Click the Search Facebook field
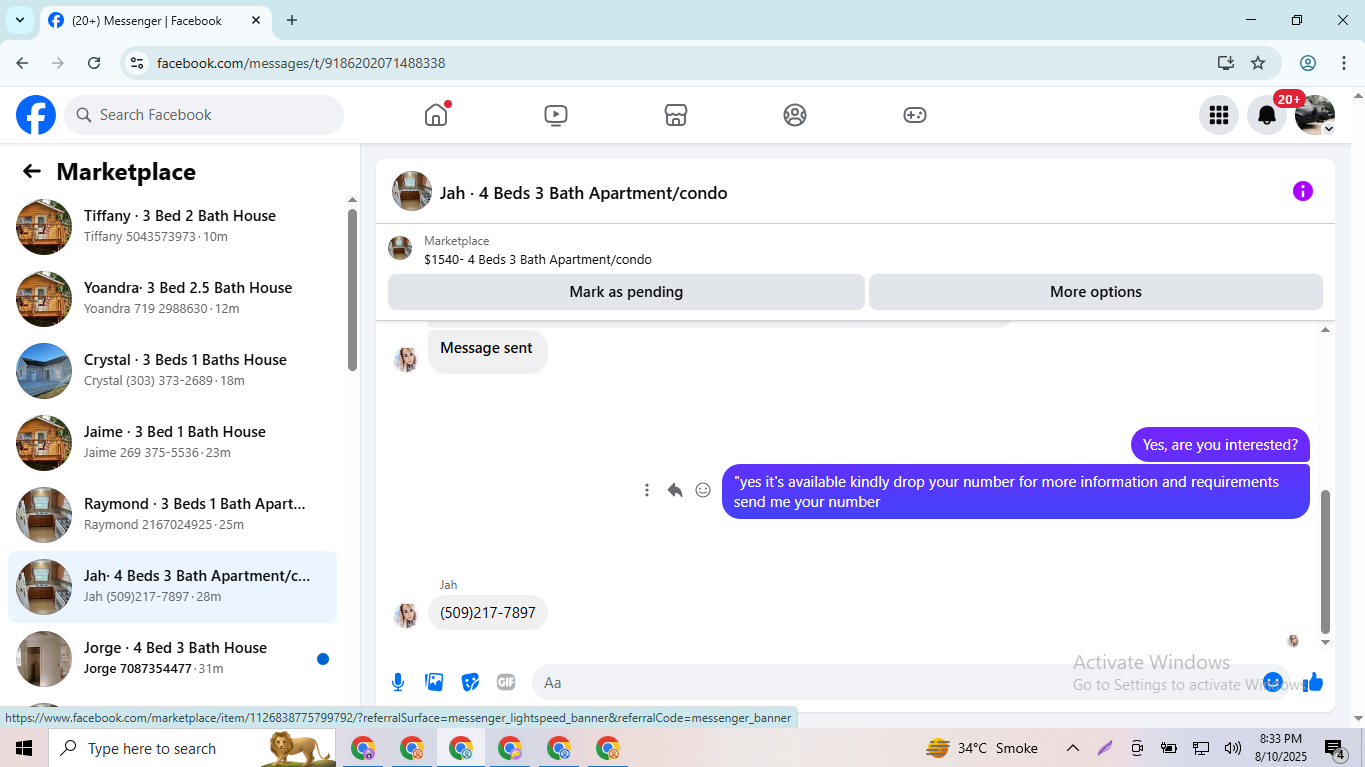Screen dimensions: 1365x767 (204, 115)
